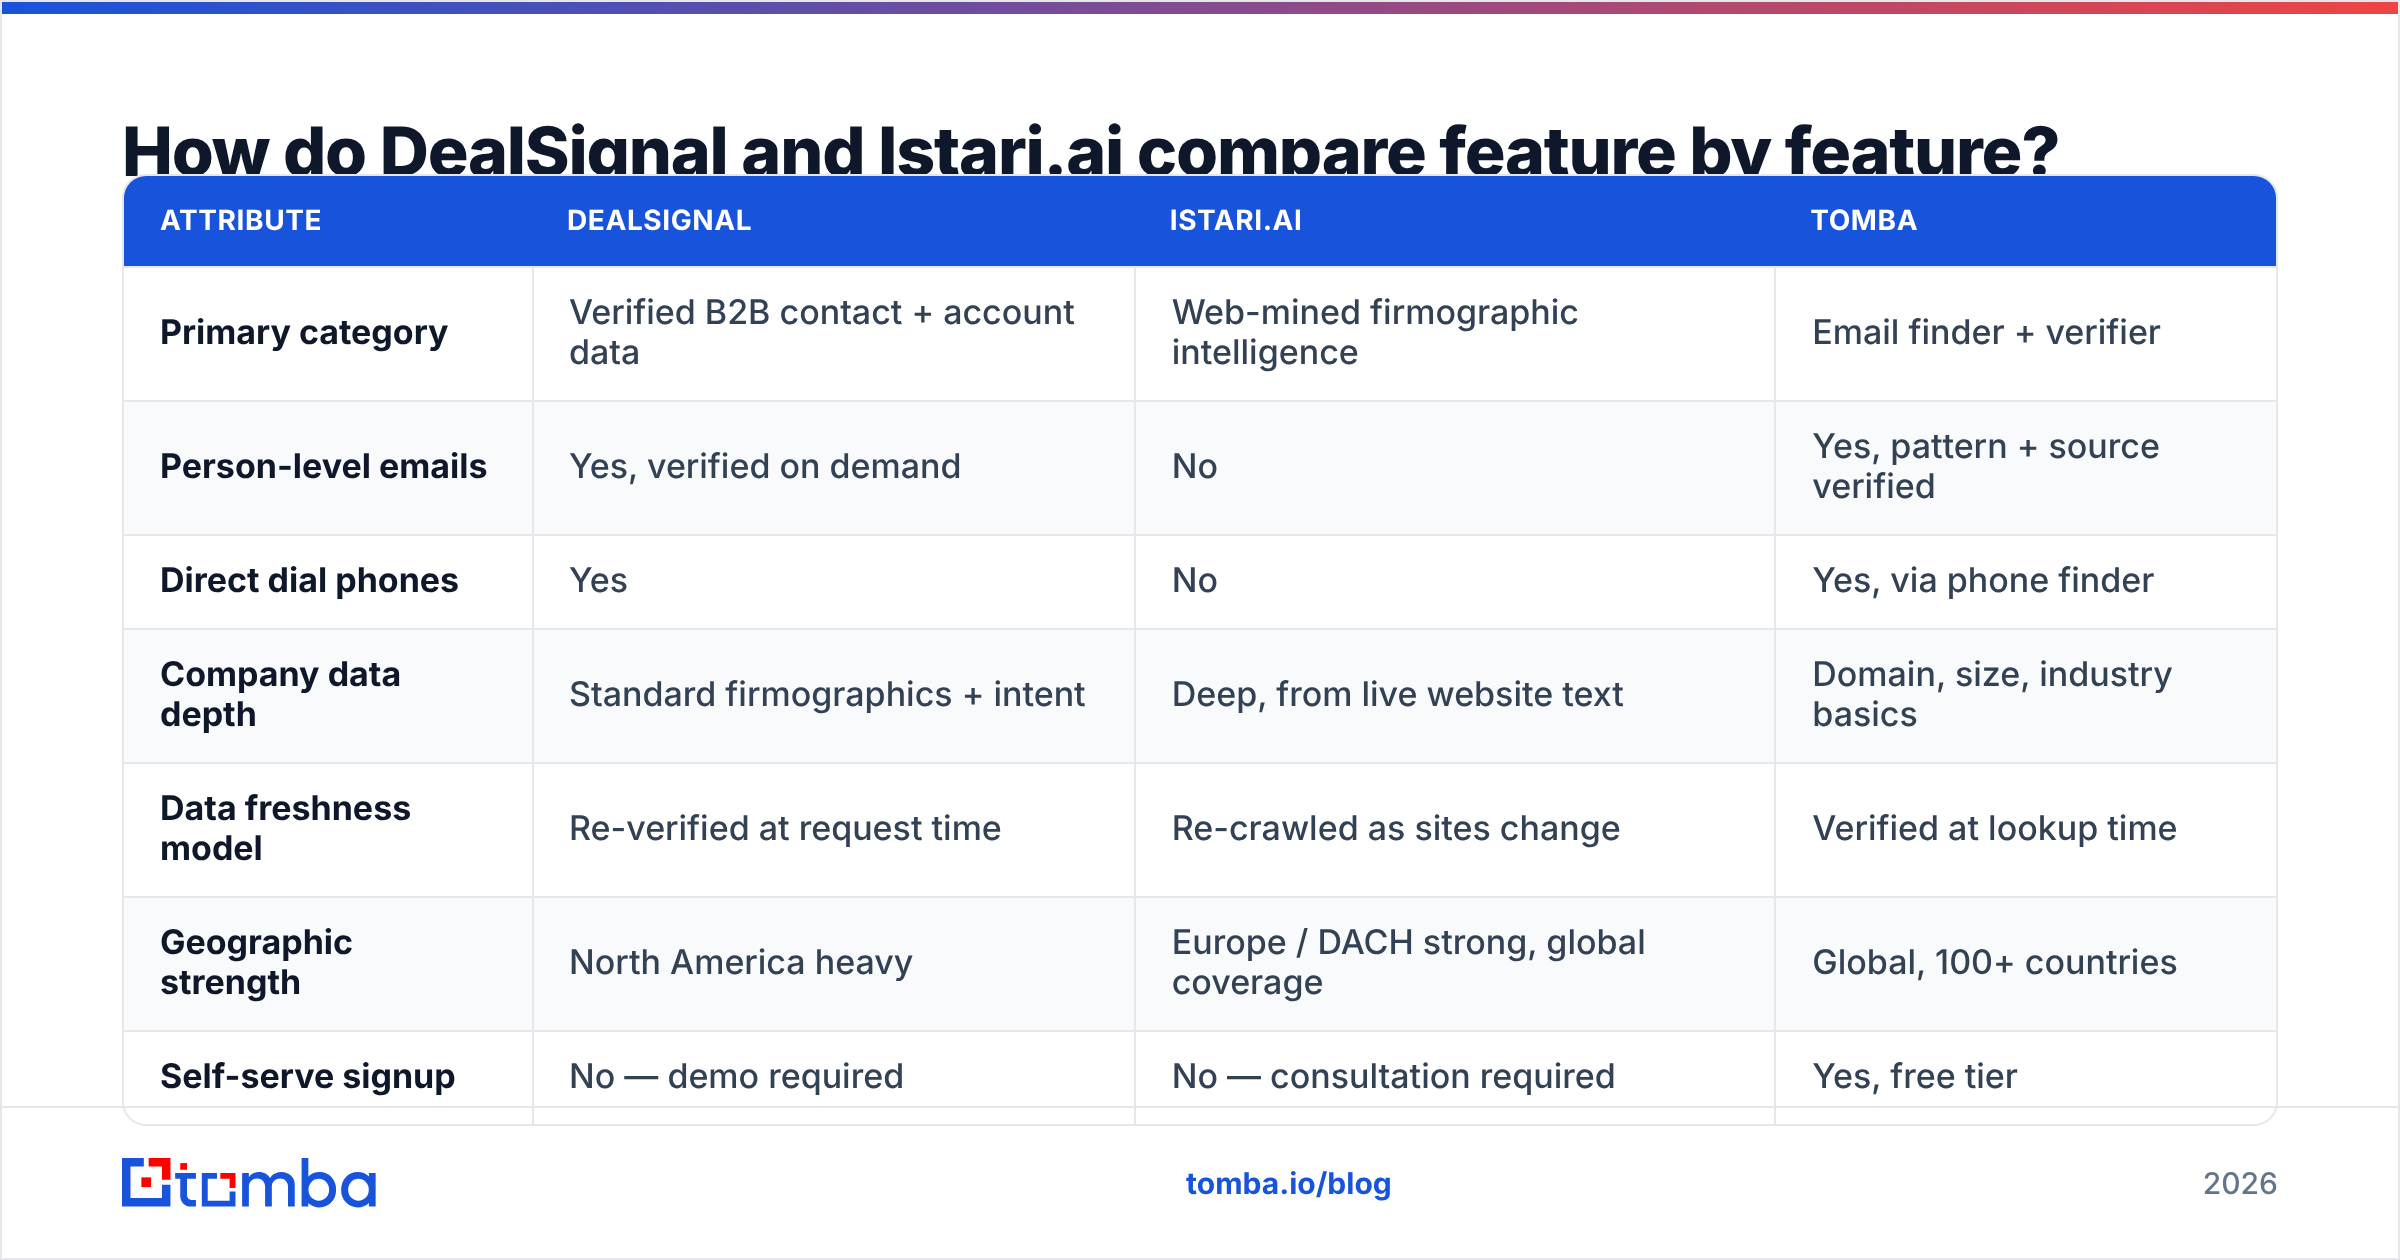Select 'No' in Direct dial phones row

tap(1194, 580)
